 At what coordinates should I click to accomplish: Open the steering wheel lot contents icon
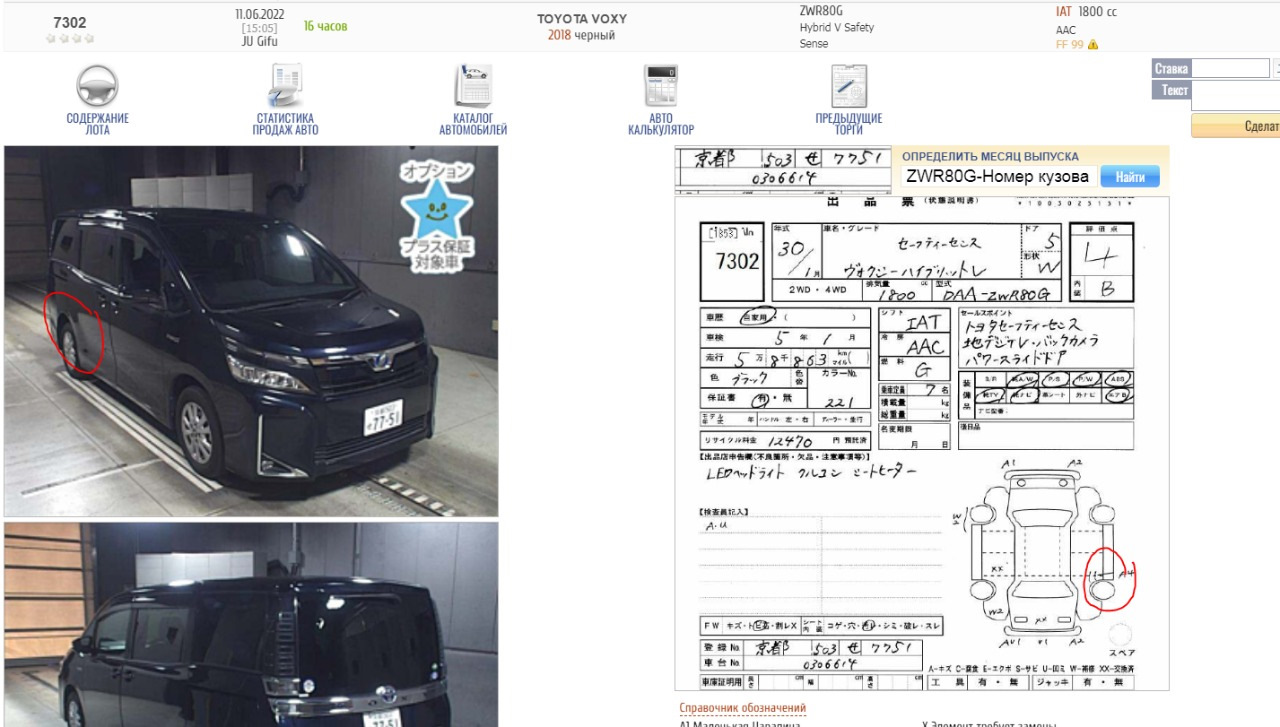coord(97,86)
